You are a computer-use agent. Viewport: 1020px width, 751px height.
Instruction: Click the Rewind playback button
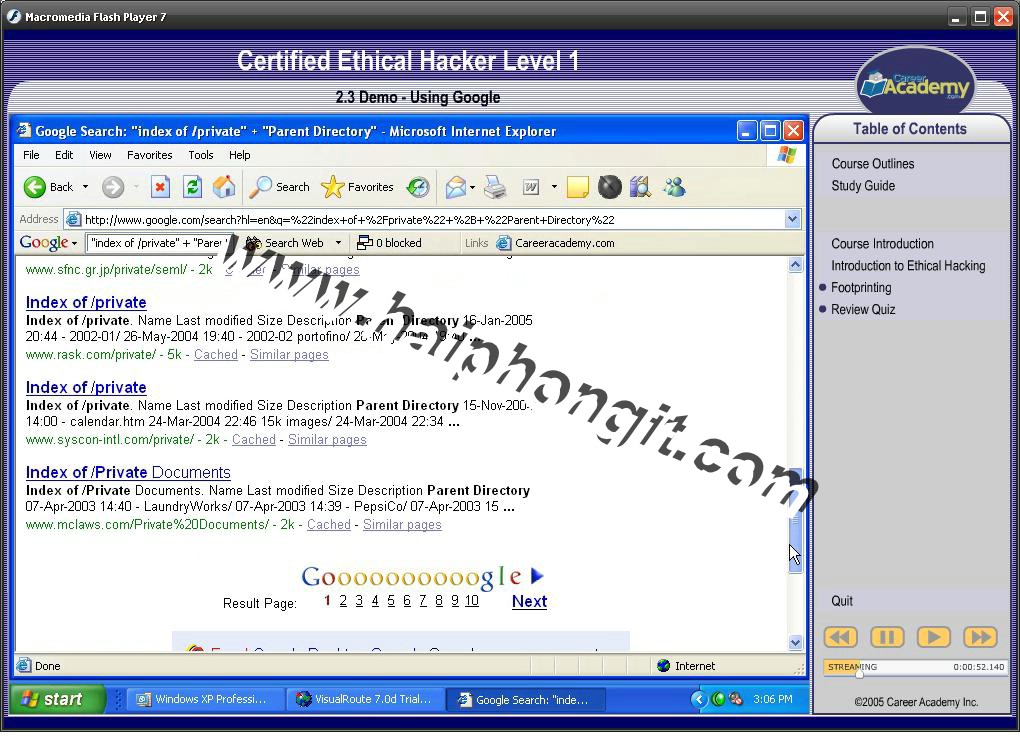point(840,637)
